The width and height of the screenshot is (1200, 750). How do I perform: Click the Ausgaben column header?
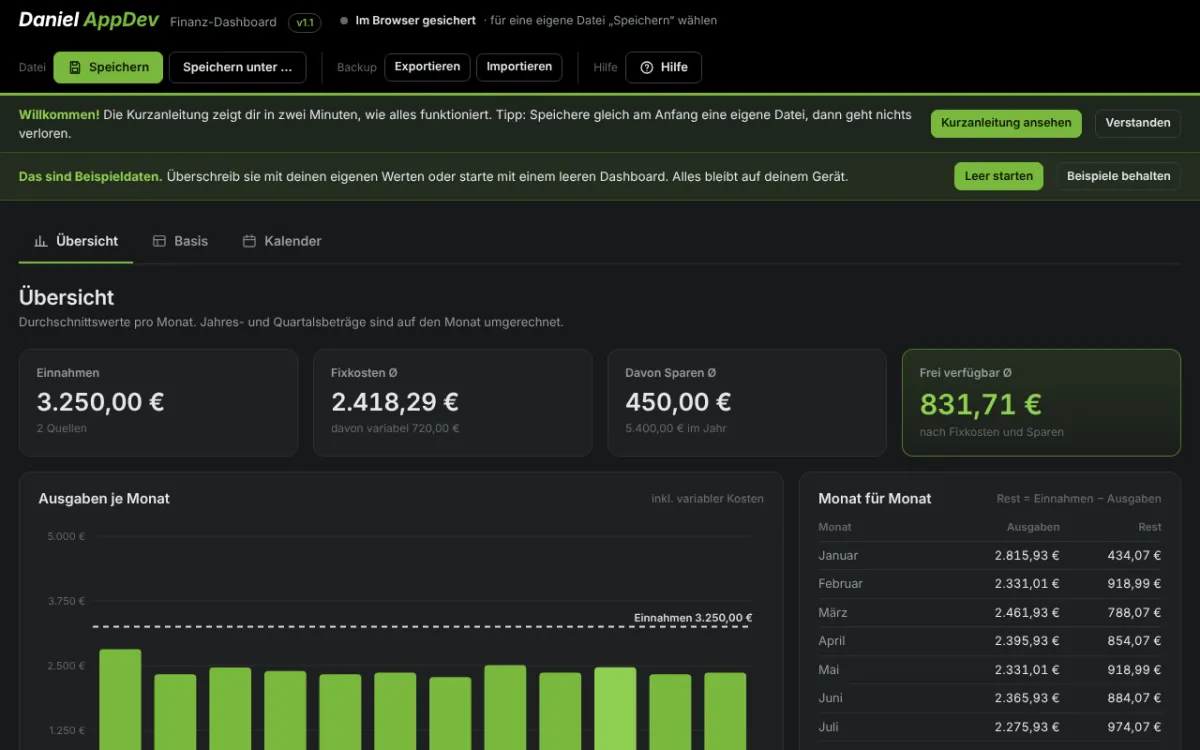1033,527
